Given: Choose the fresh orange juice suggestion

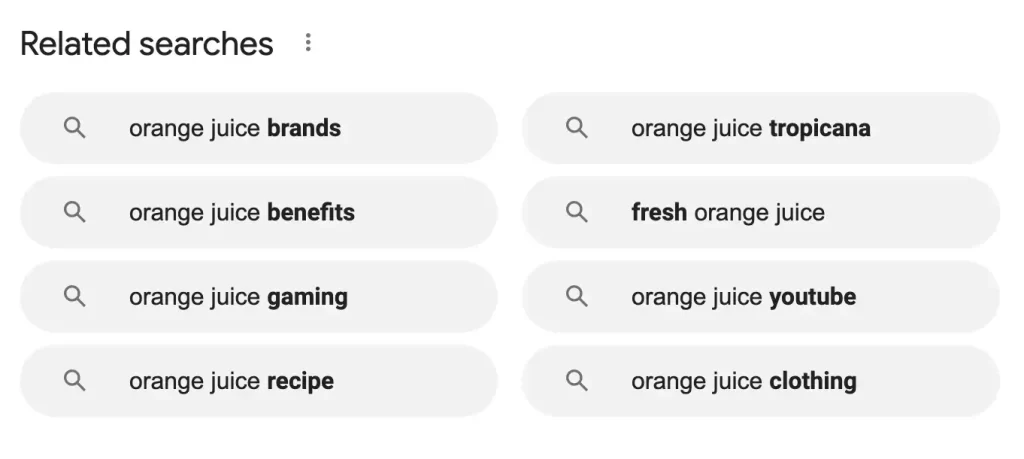Looking at the screenshot, I should (x=761, y=212).
